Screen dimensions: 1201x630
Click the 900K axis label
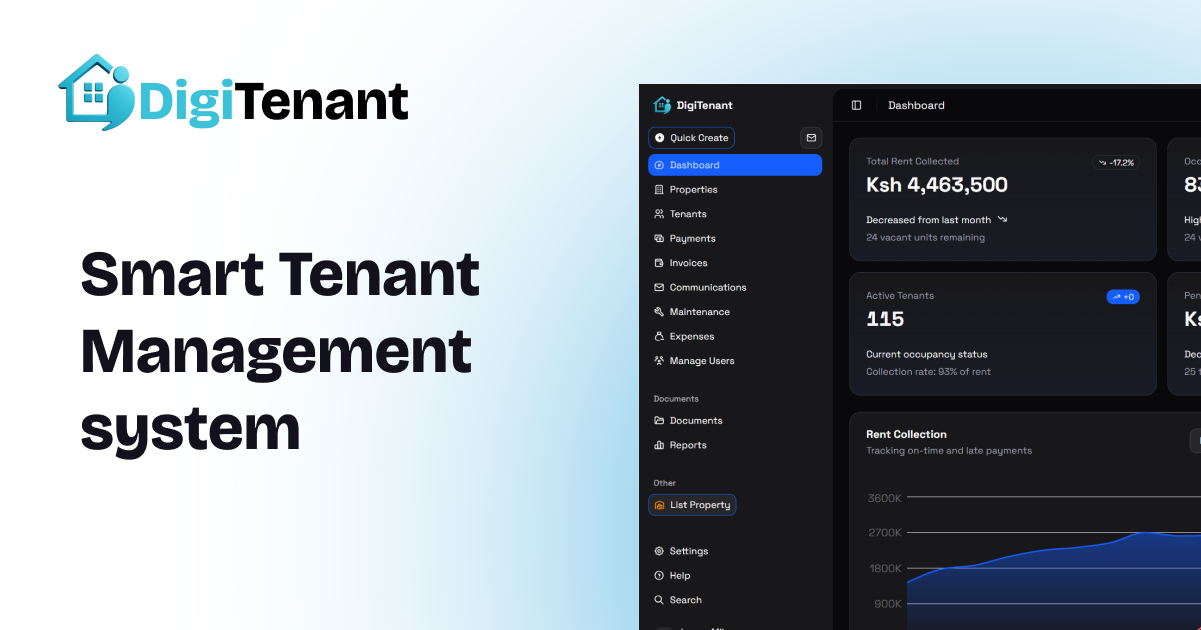click(888, 604)
